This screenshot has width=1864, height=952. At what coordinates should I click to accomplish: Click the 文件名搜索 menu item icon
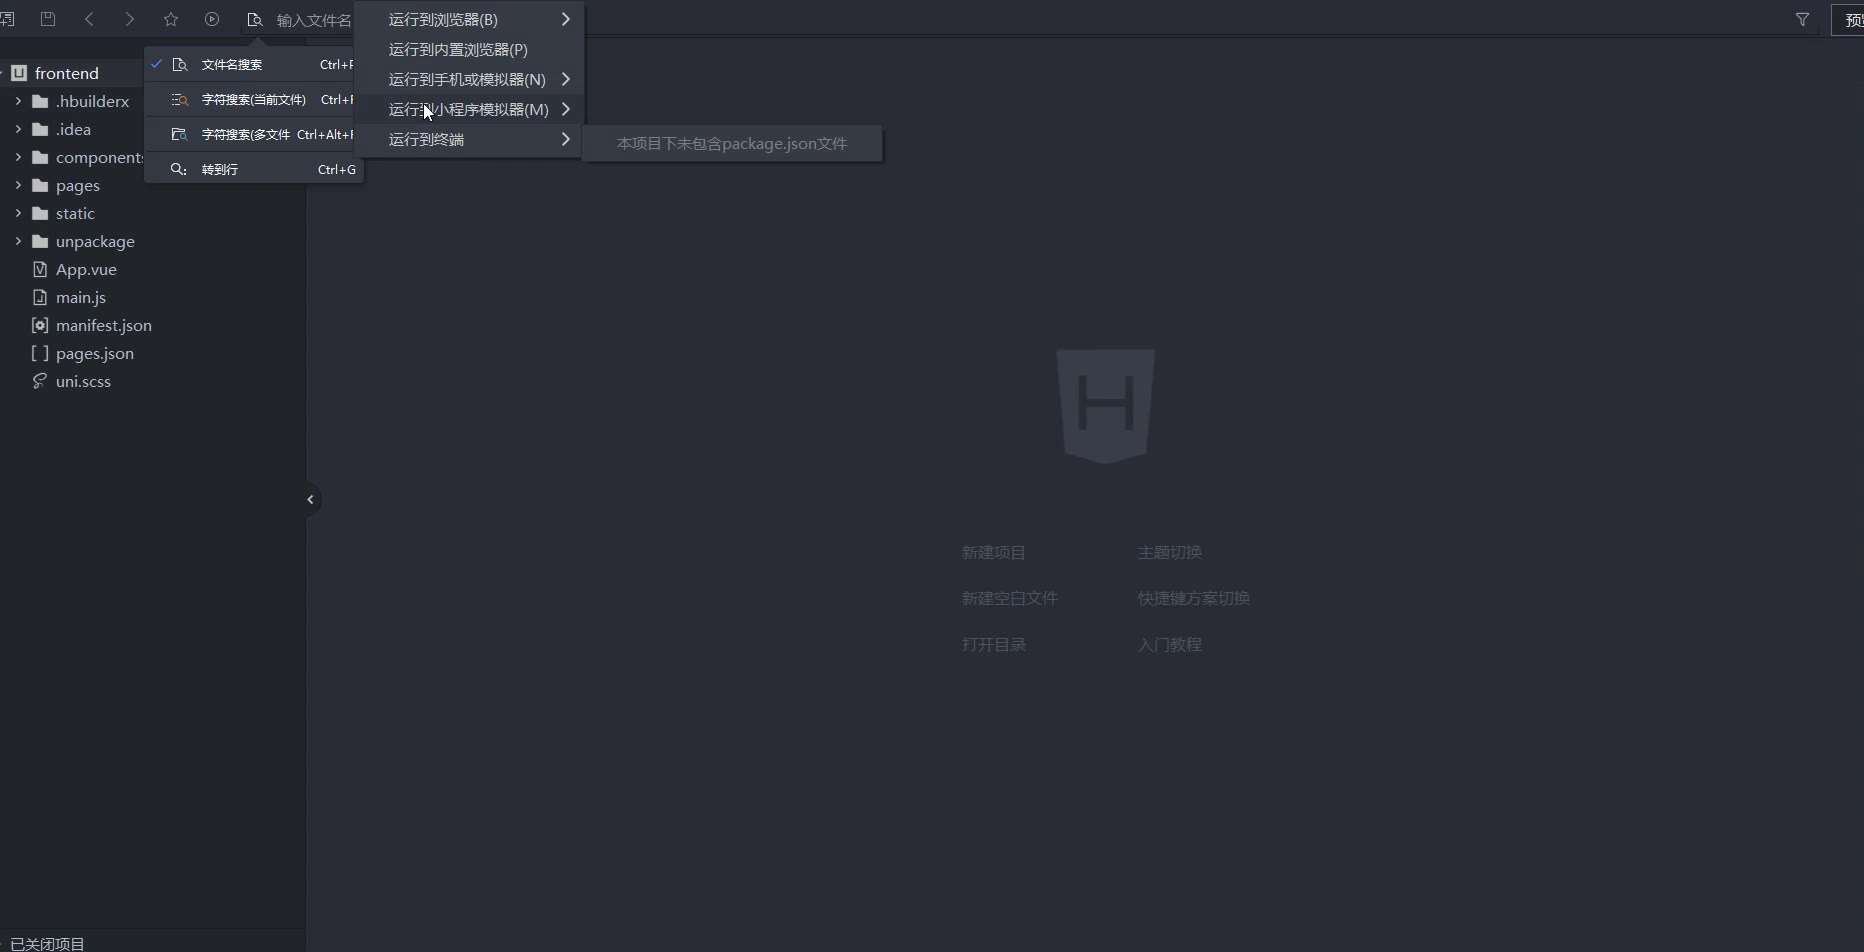click(180, 64)
